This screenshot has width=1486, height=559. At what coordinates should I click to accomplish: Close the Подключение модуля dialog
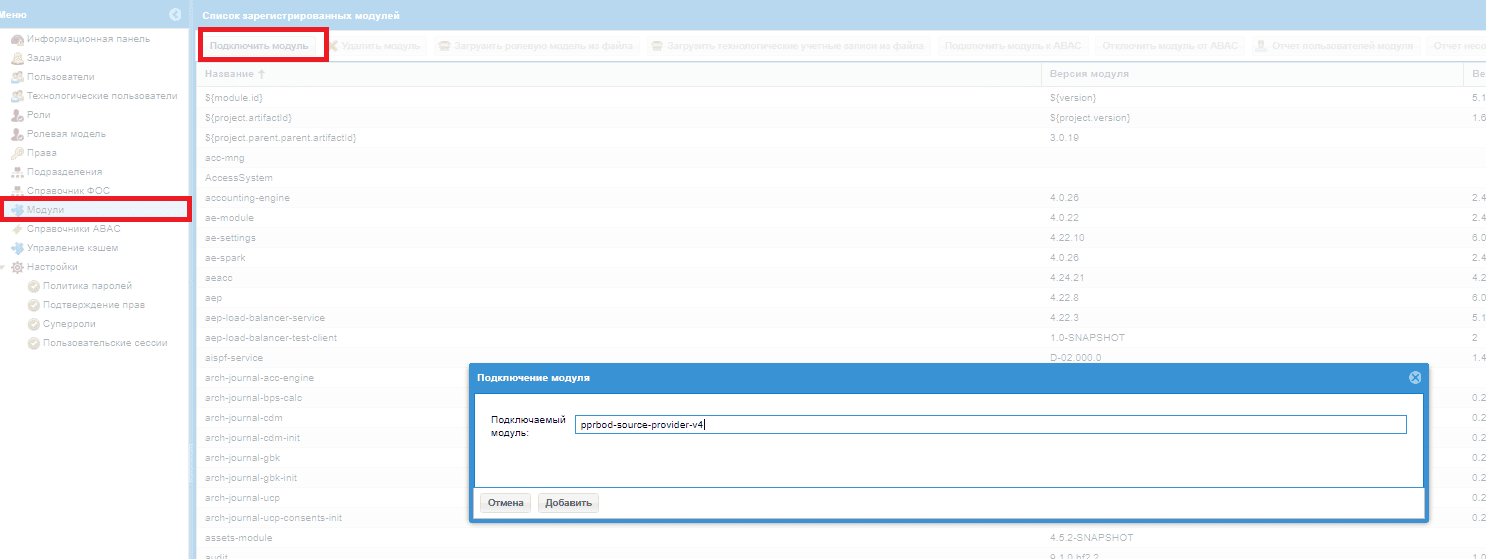[x=1415, y=378]
